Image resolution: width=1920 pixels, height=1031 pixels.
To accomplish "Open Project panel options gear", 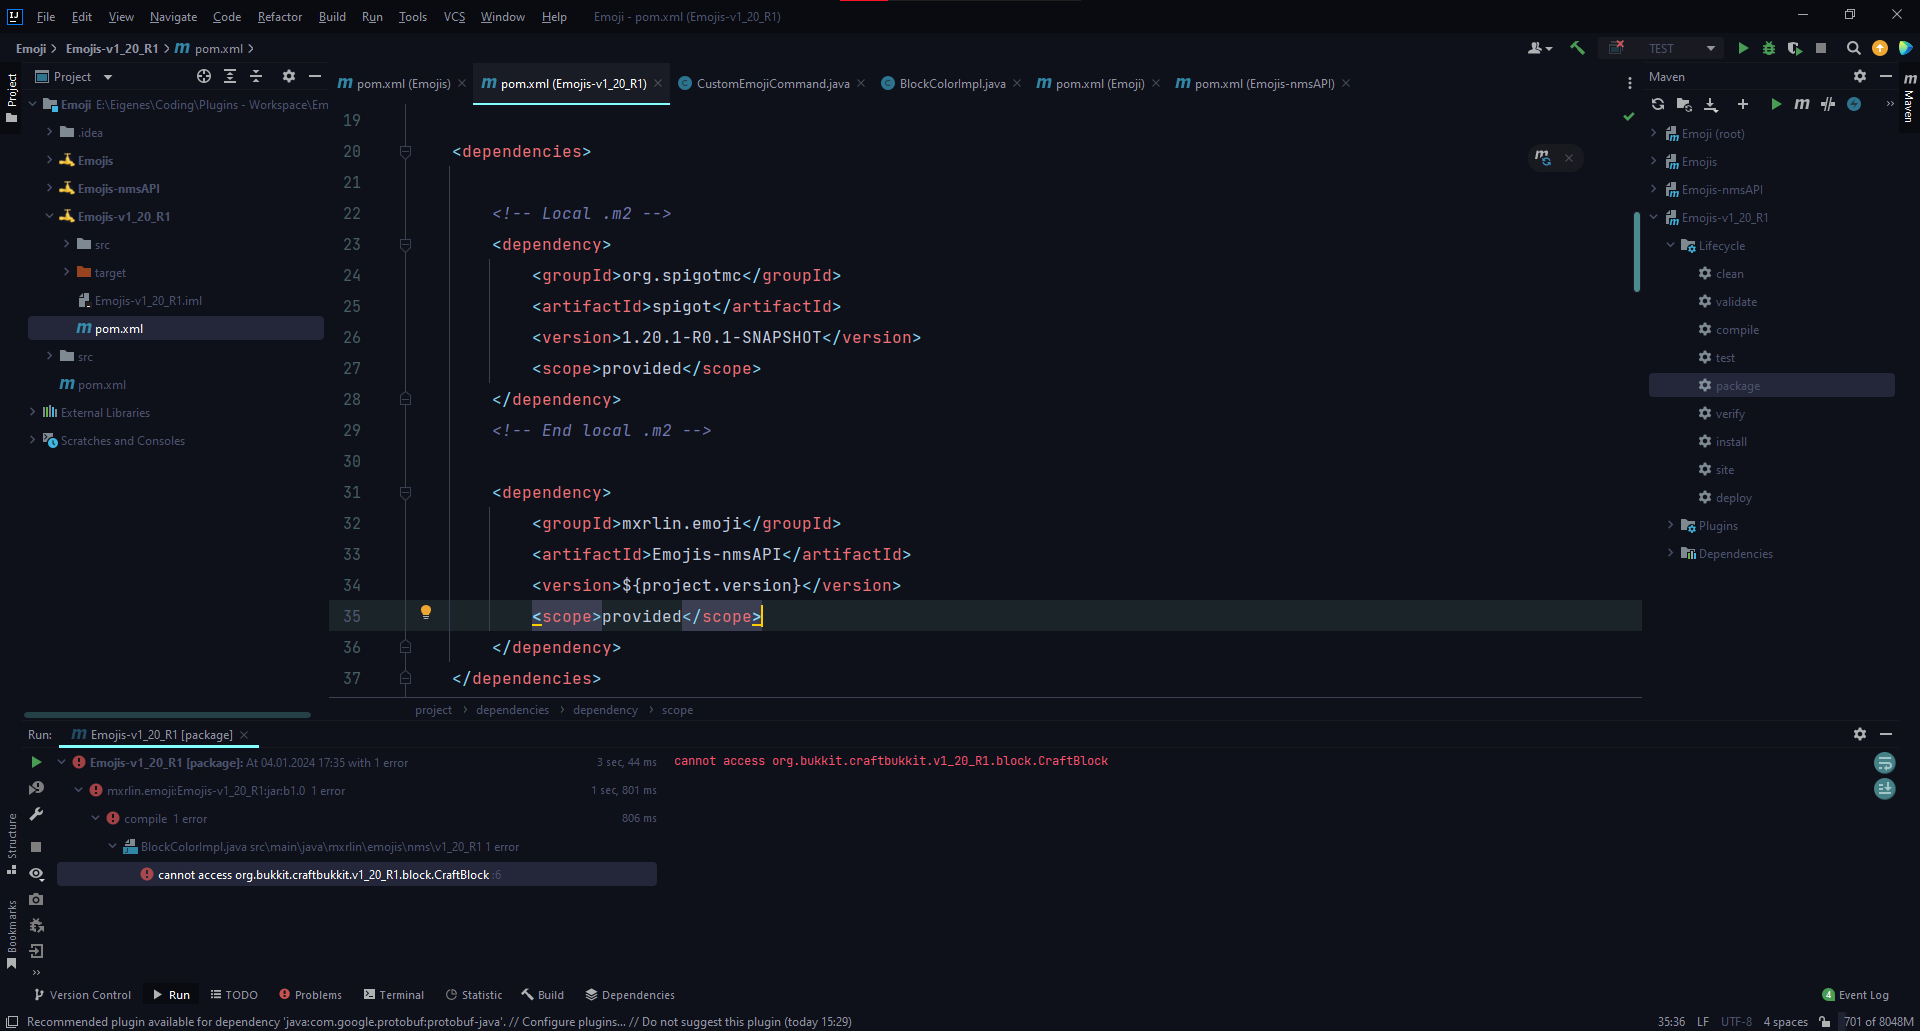I will click(x=289, y=76).
